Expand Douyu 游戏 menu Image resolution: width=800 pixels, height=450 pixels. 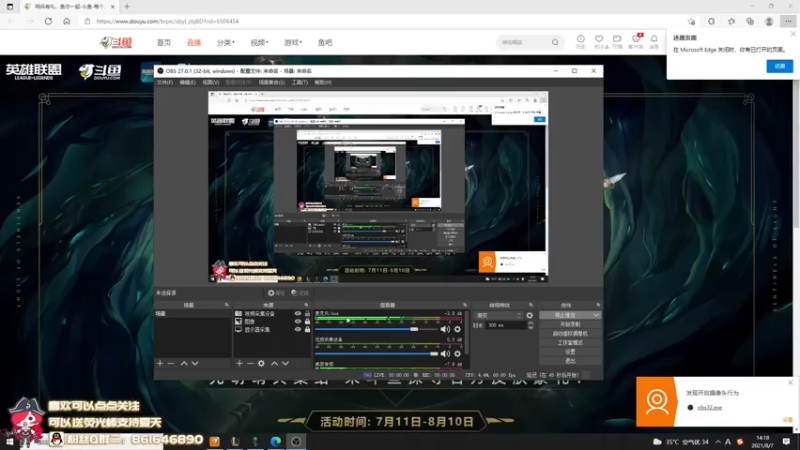click(x=293, y=42)
